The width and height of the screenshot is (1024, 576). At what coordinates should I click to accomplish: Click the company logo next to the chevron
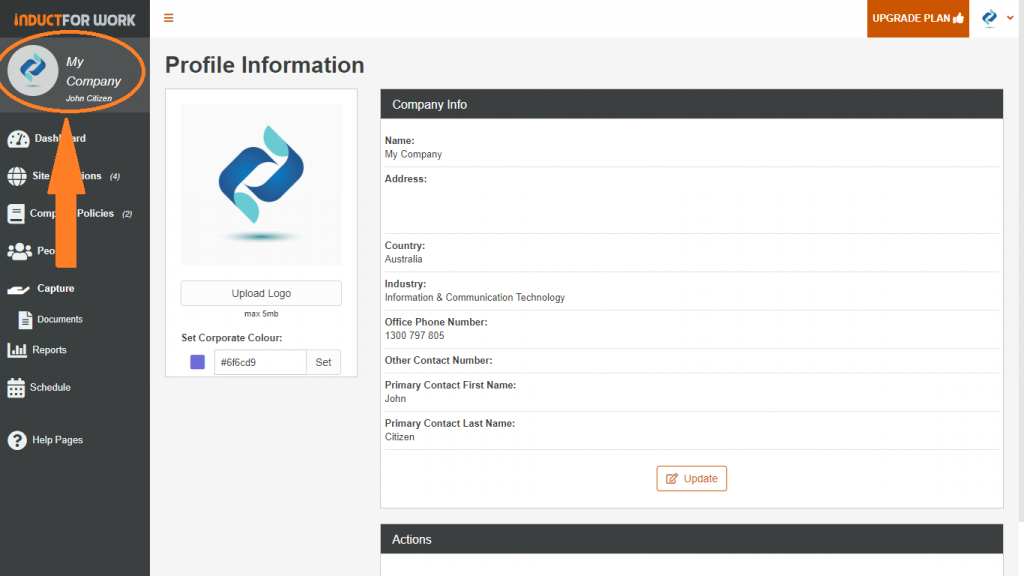988,17
